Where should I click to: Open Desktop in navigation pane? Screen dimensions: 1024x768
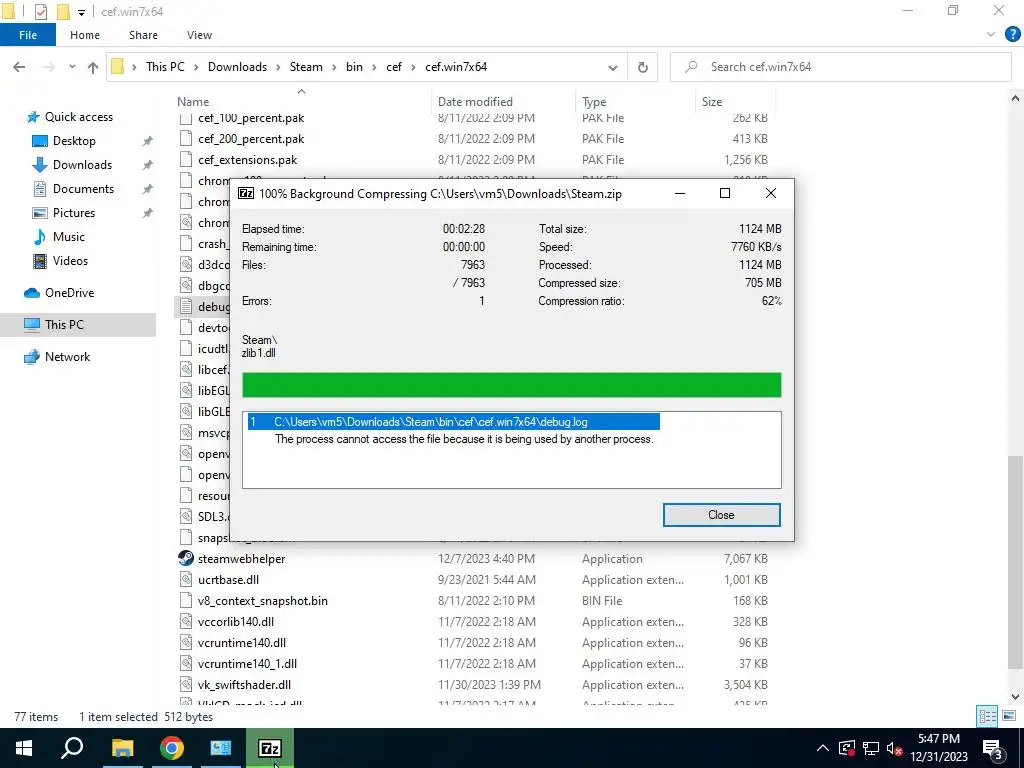[74, 141]
